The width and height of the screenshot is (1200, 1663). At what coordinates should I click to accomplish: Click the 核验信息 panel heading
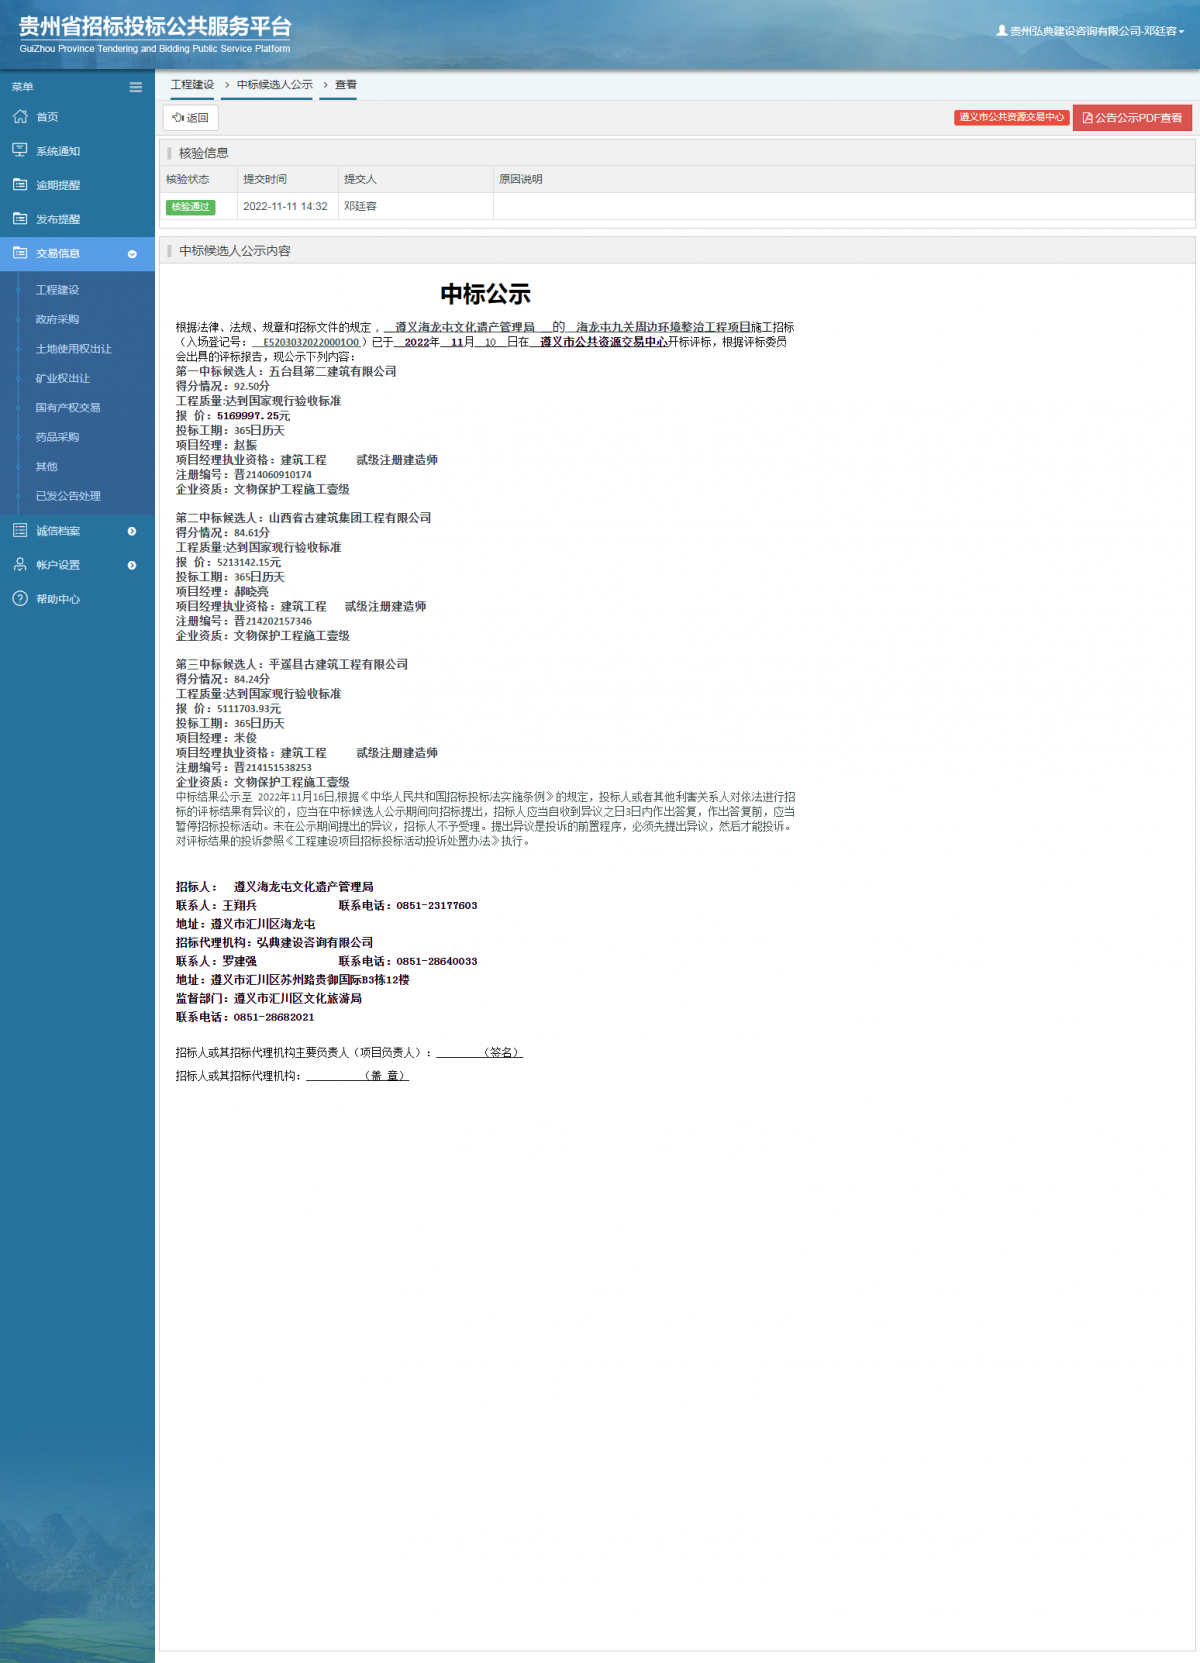coord(204,153)
